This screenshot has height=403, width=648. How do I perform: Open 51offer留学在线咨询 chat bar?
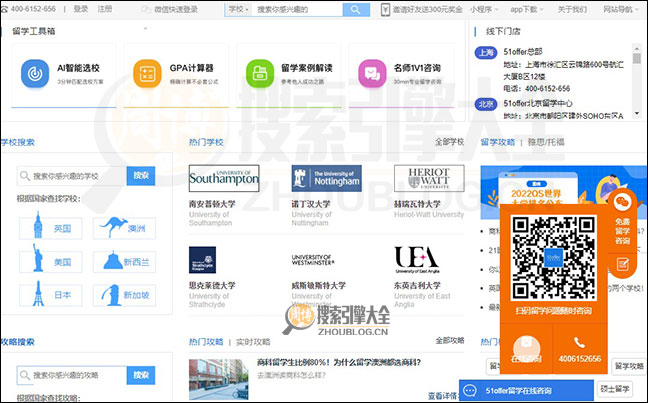526,391
